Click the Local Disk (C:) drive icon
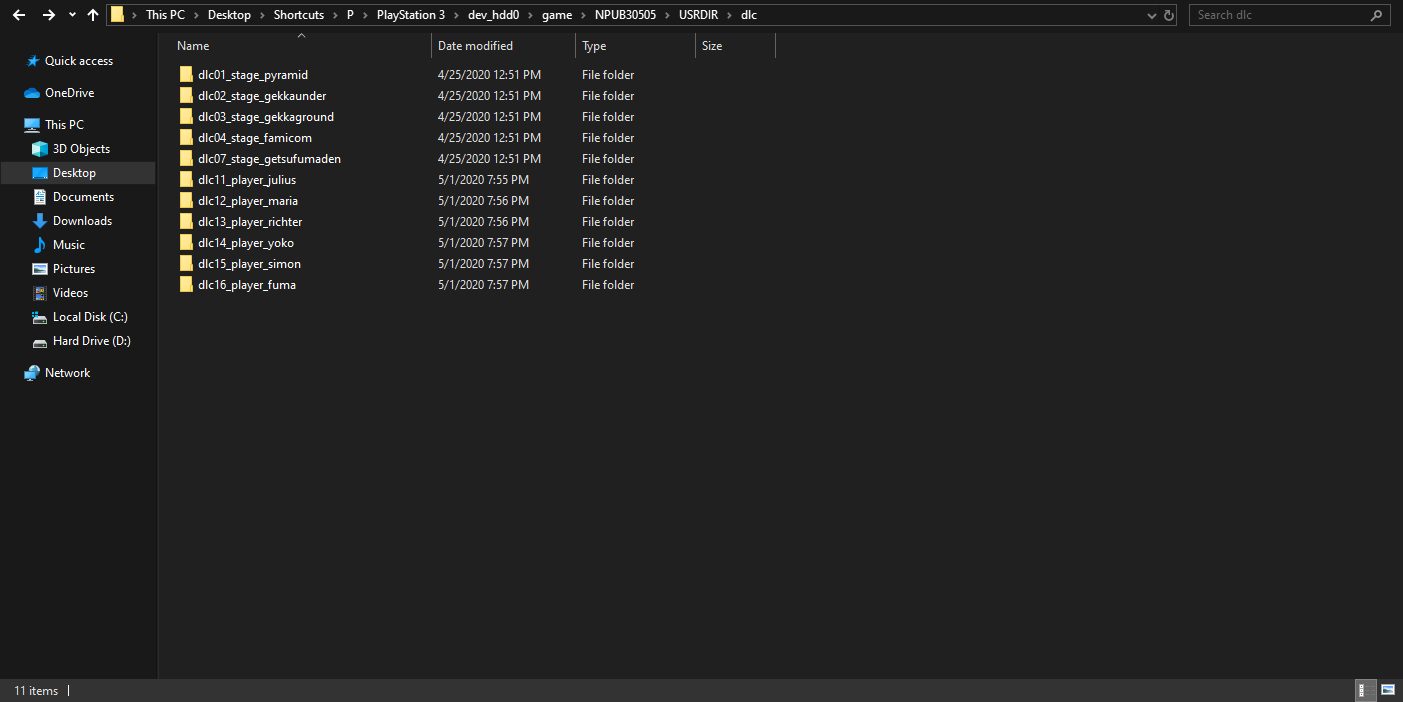1403x702 pixels. point(40,317)
